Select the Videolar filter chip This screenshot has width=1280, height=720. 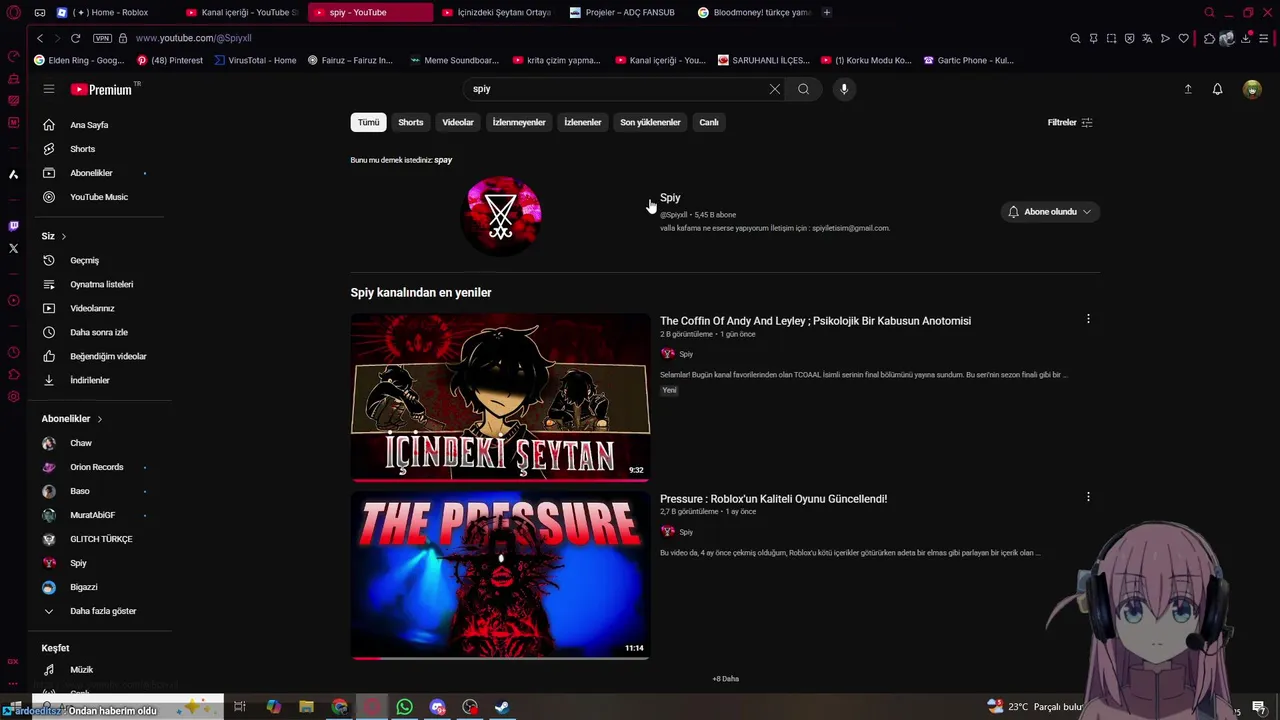pyautogui.click(x=458, y=122)
